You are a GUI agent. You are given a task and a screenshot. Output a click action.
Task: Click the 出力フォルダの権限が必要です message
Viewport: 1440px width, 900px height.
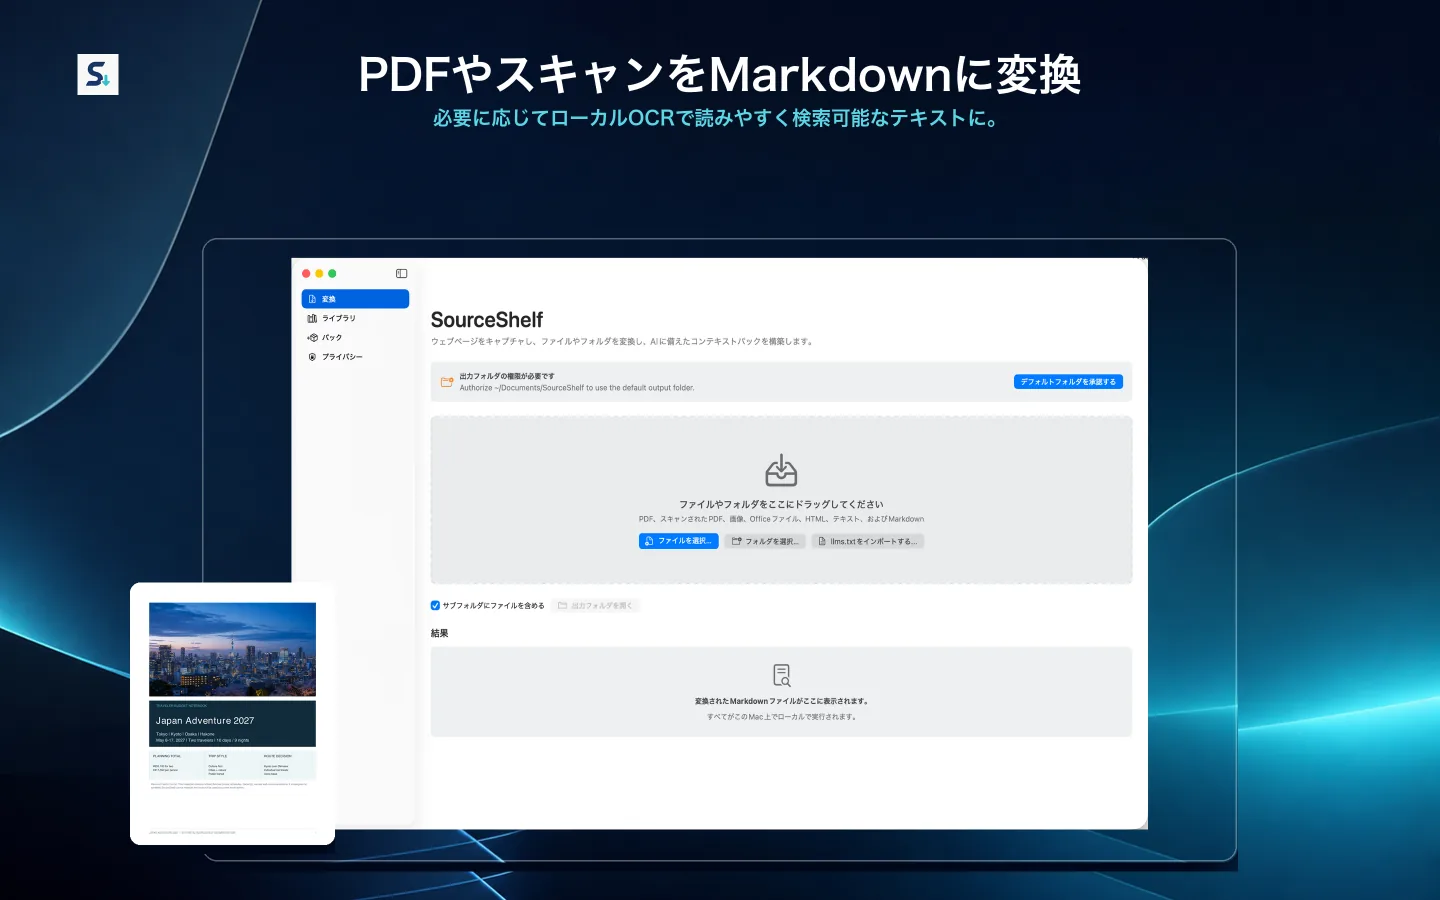(x=507, y=376)
